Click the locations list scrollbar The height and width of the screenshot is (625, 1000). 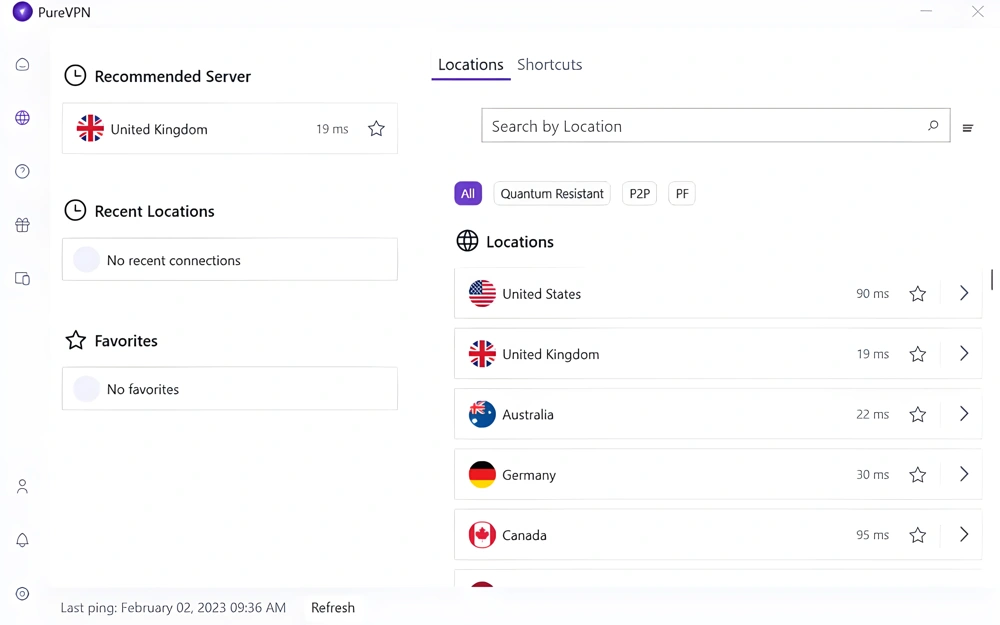(992, 279)
